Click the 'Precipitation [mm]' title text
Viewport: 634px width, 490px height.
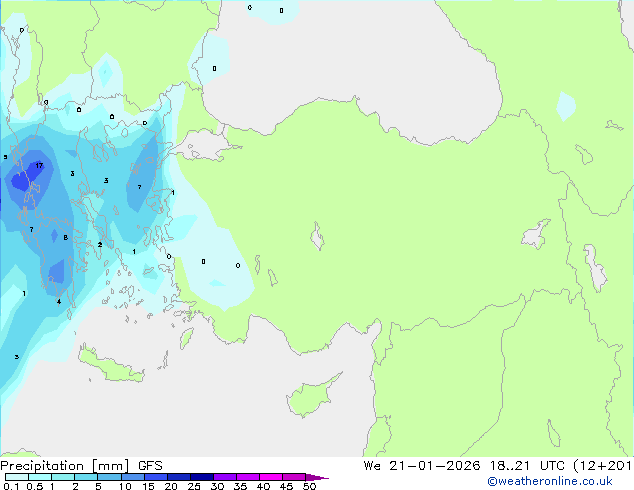[65, 466]
